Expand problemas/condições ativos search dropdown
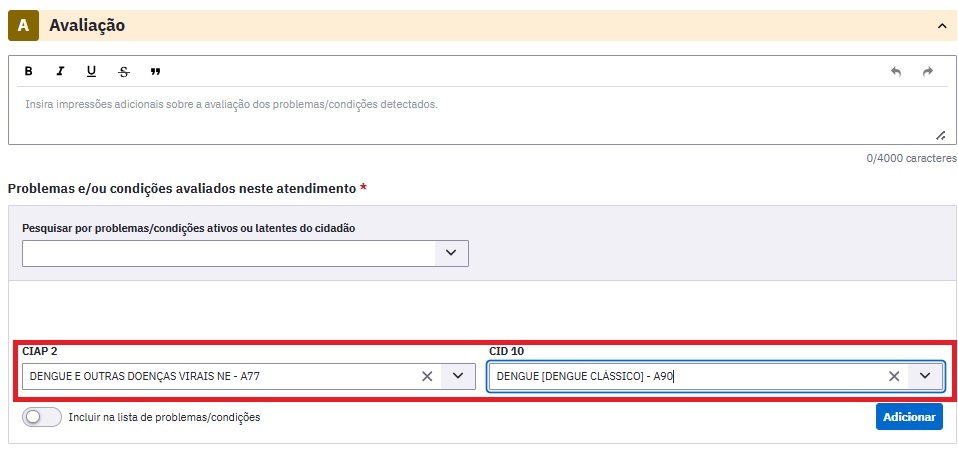Viewport: 958px width, 449px height. coord(452,253)
